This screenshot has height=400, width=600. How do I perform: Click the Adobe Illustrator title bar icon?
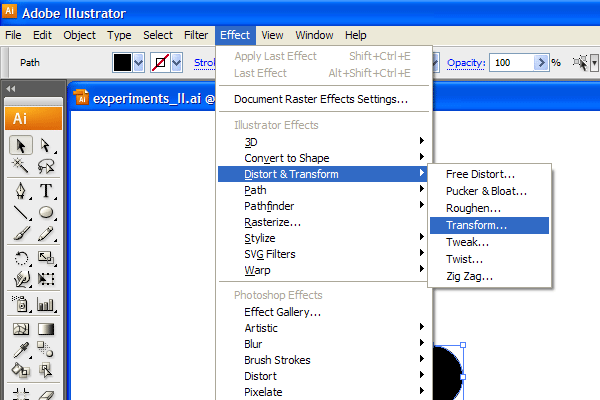click(9, 11)
